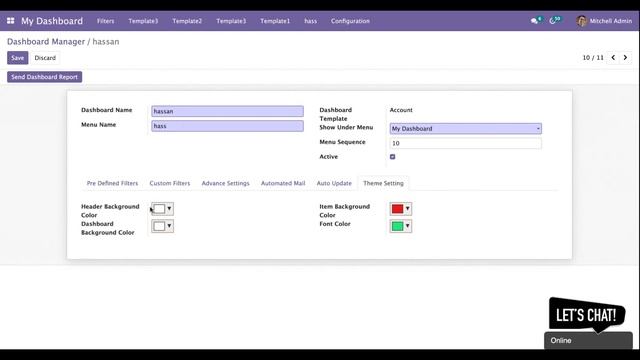Expand Item Background Color picker arrow
Screen dimensions: 640x360
click(407, 209)
